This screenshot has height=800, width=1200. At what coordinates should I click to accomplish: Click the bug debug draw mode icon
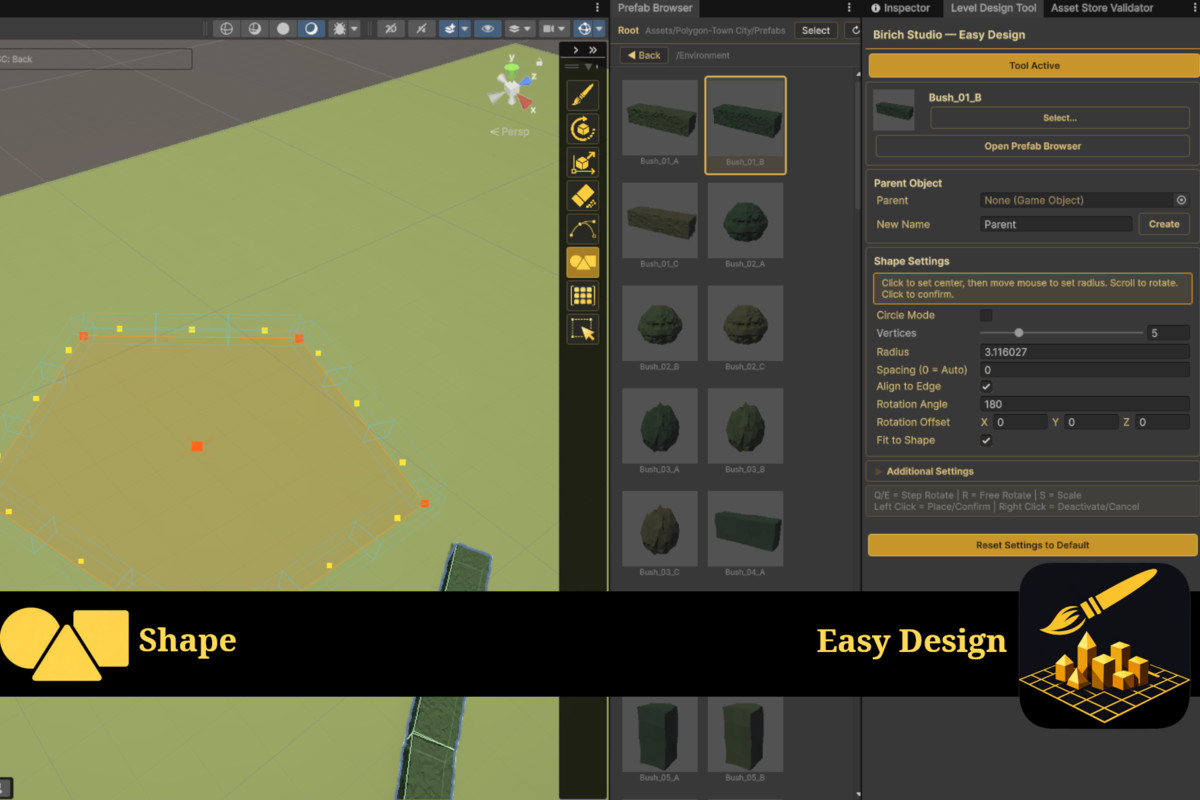pyautogui.click(x=339, y=29)
